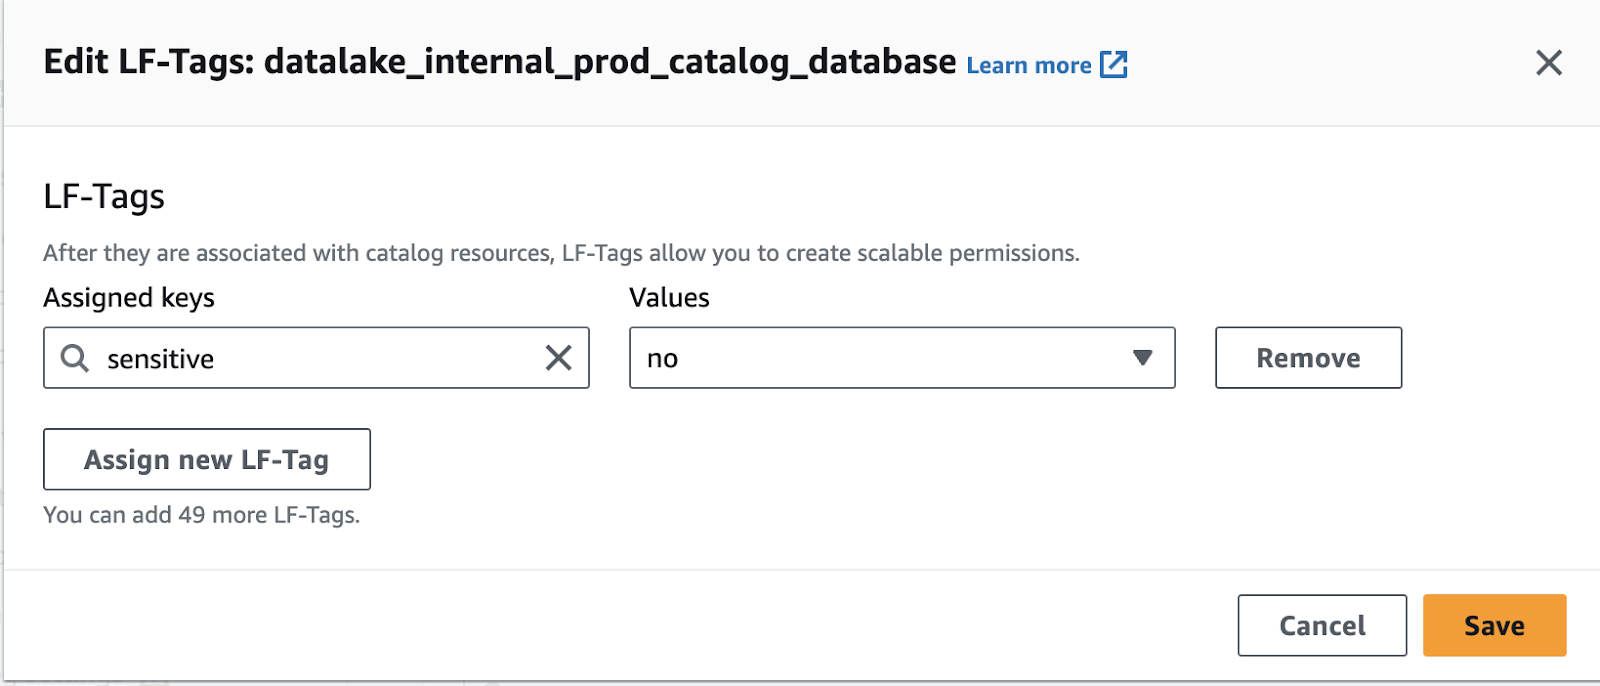1600x686 pixels.
Task: Click the Assigned keys label
Action: tap(129, 298)
